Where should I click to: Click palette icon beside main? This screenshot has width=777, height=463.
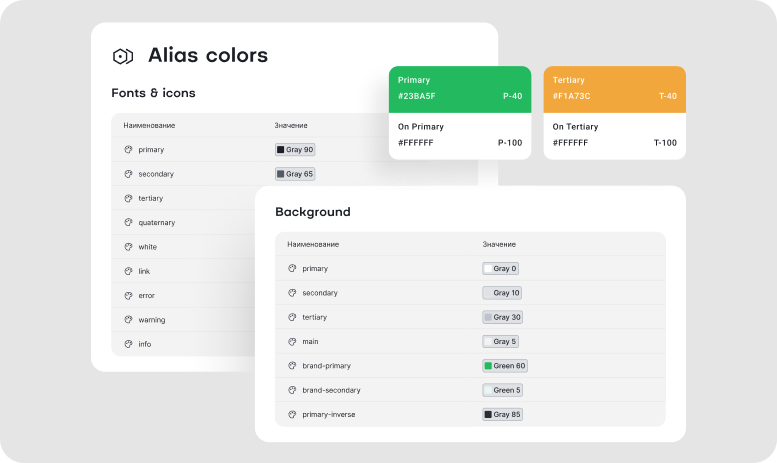click(292, 341)
